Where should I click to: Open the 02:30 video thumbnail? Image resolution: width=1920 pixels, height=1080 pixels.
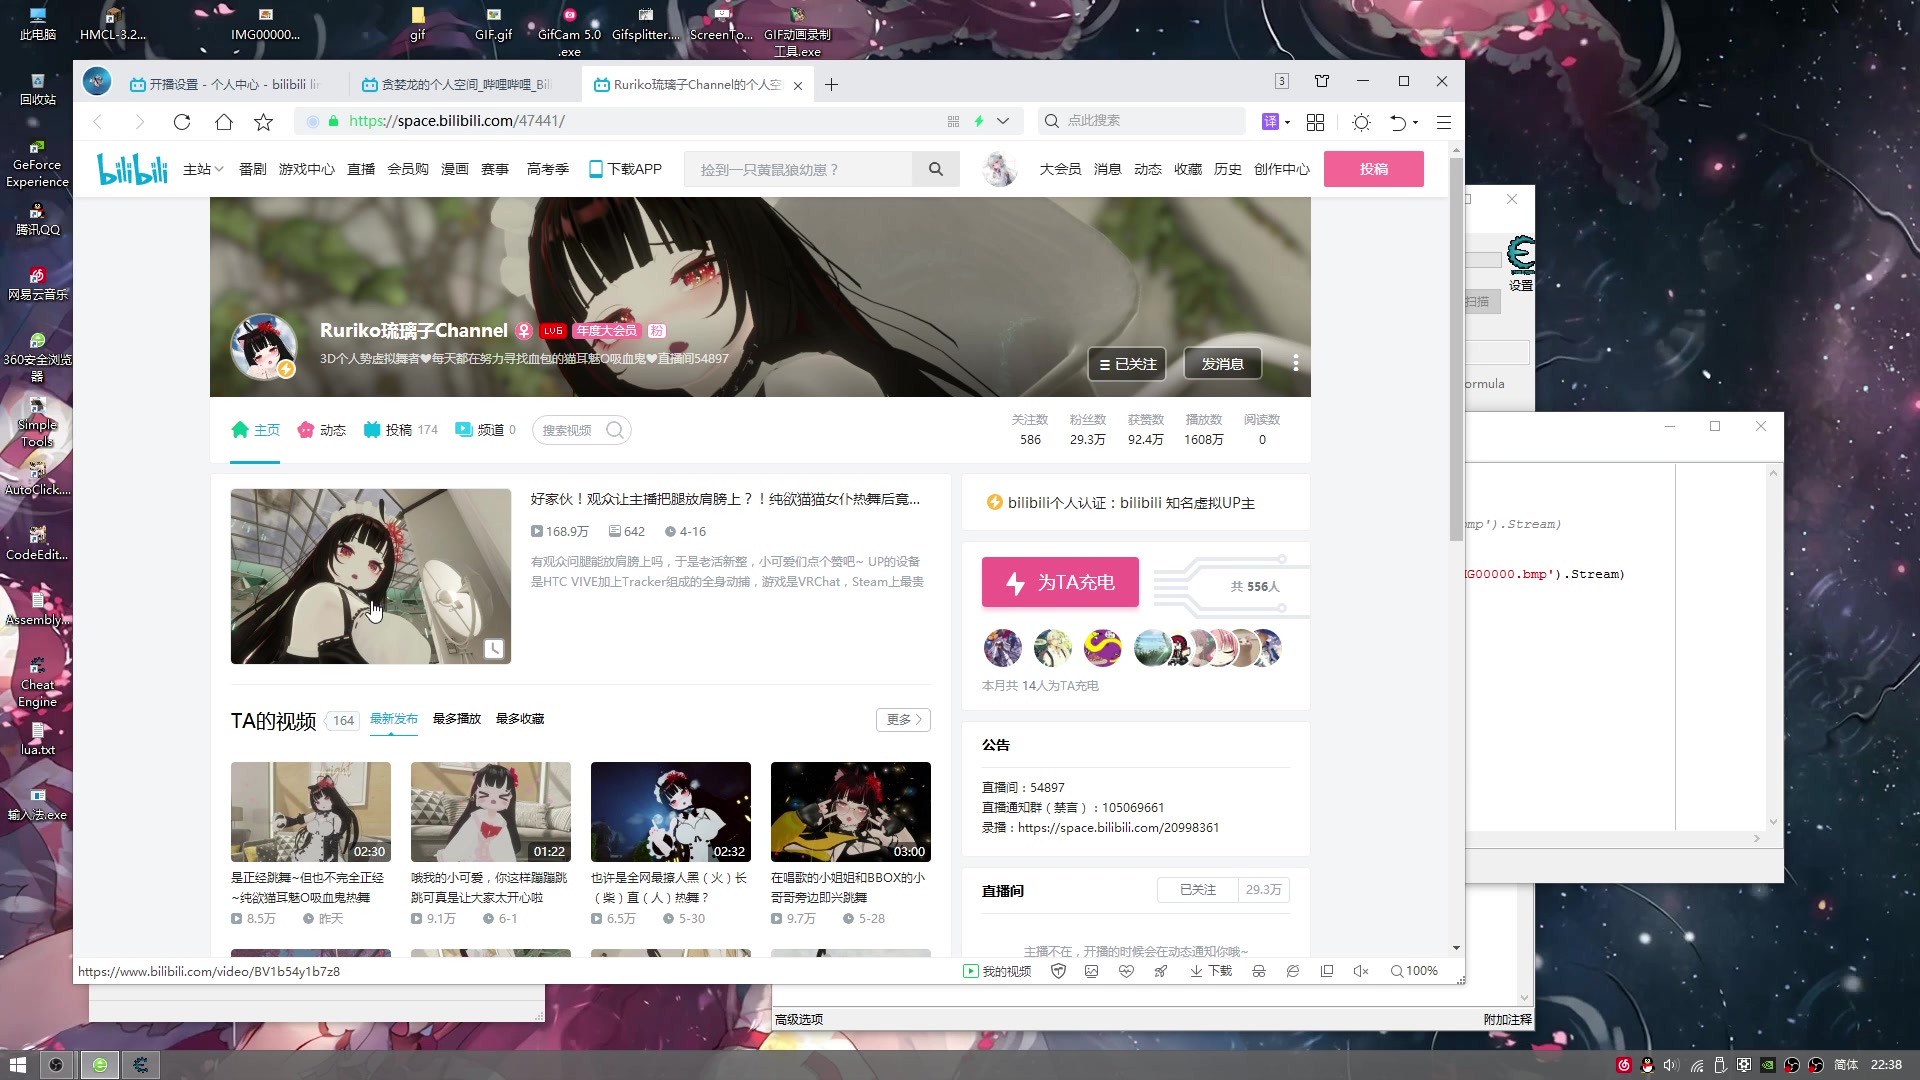[x=311, y=812]
